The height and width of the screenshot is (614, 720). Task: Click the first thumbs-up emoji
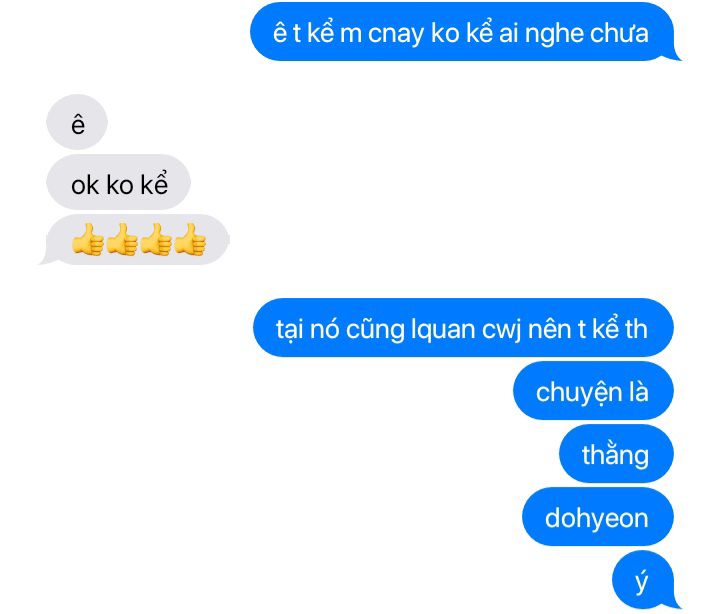click(x=88, y=239)
